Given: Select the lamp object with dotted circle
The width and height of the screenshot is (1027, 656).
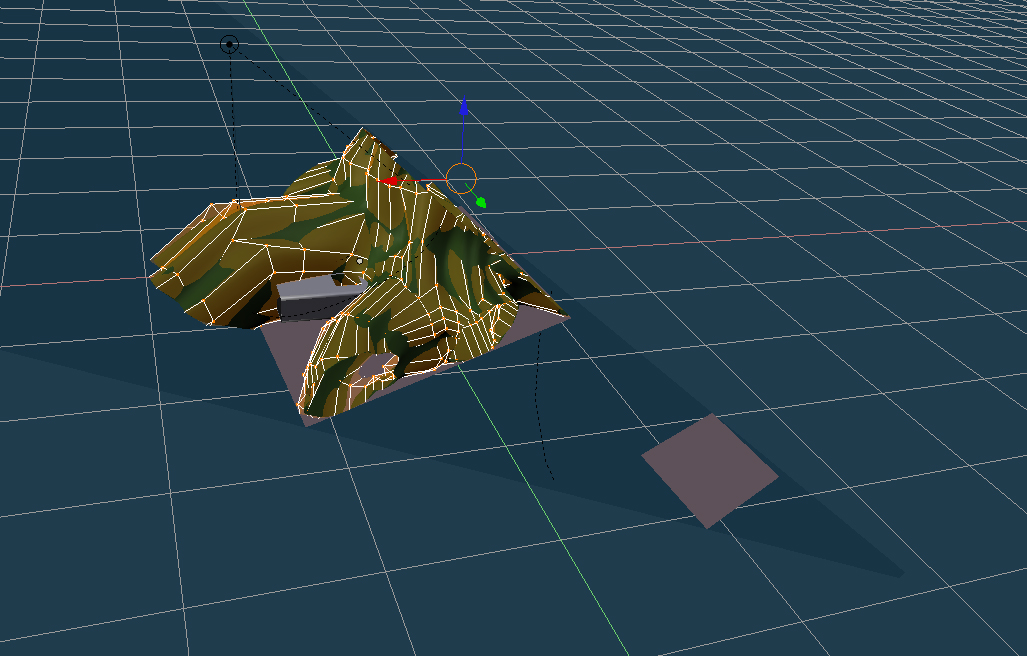Looking at the screenshot, I should [229, 45].
